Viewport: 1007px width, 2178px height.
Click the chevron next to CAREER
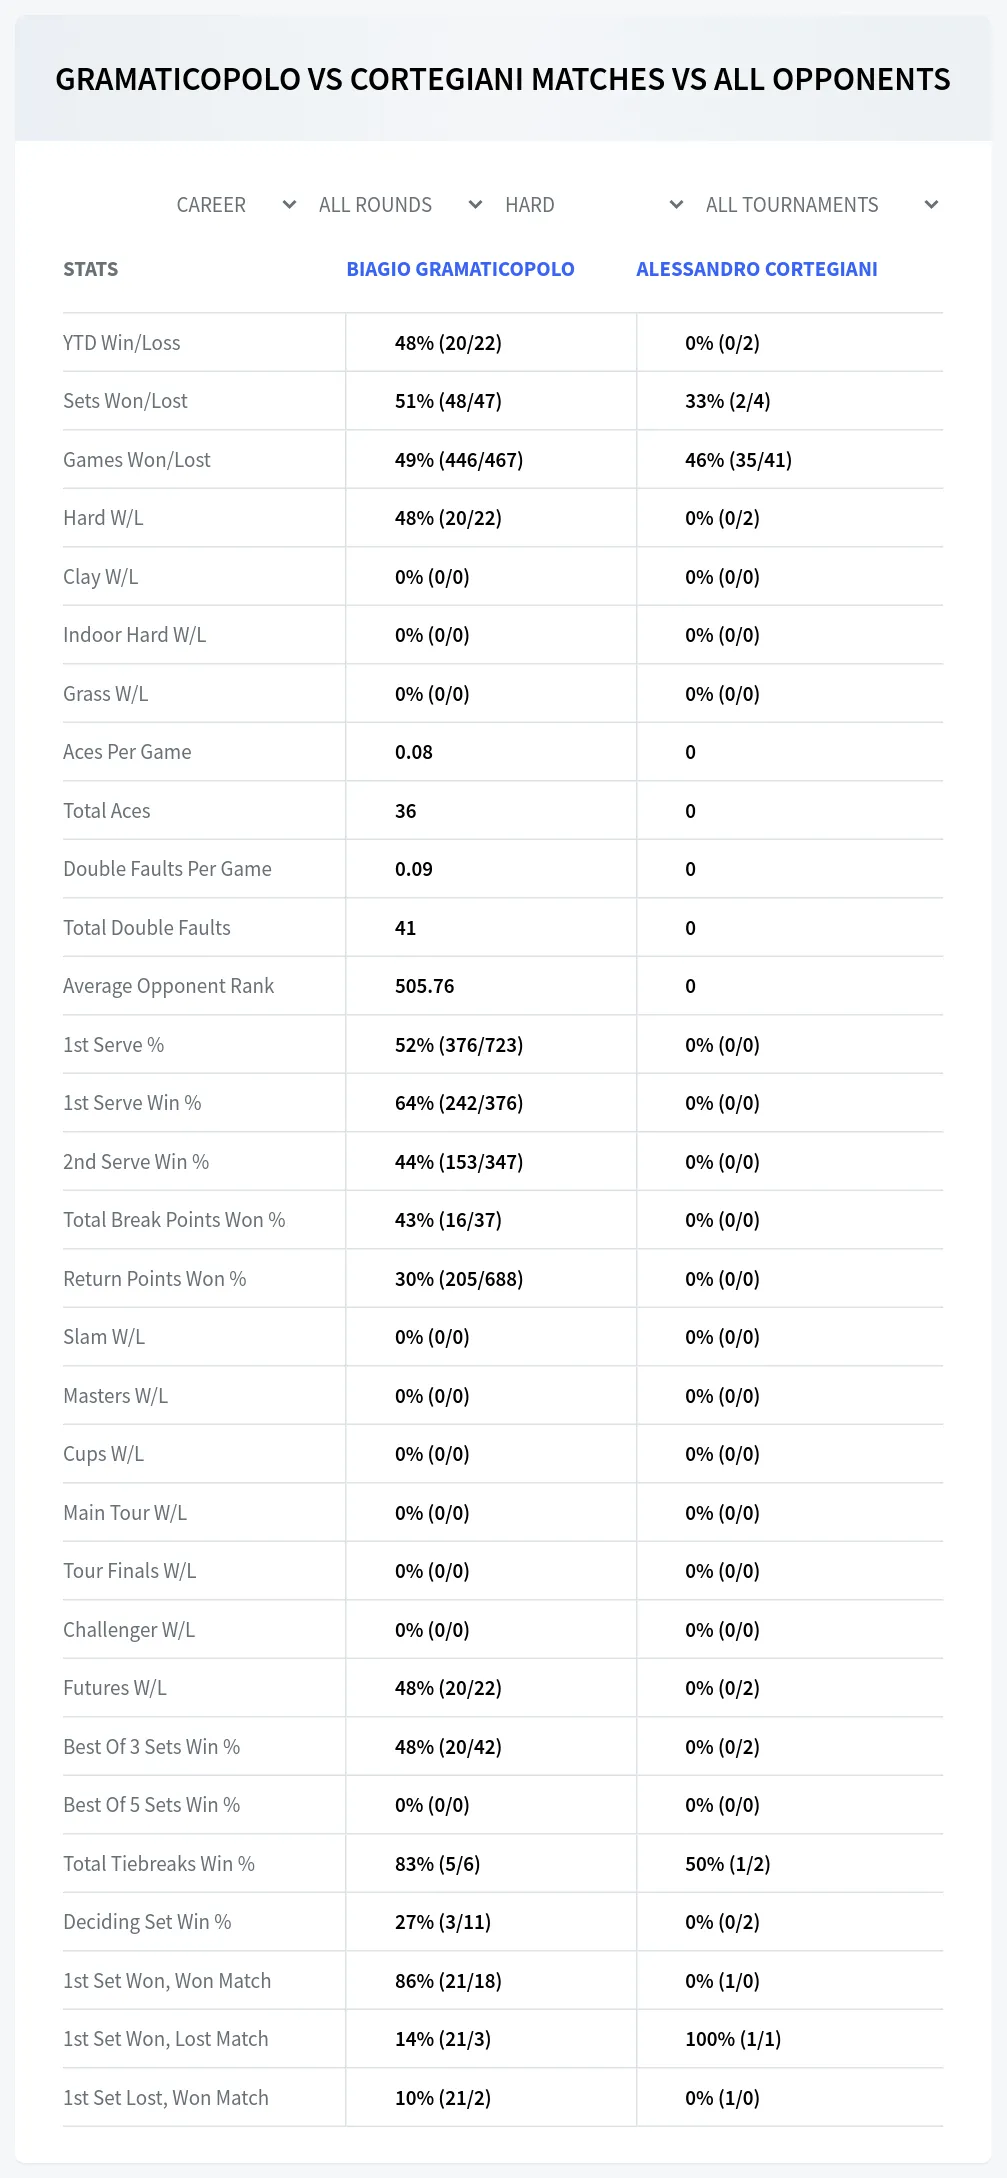point(289,205)
